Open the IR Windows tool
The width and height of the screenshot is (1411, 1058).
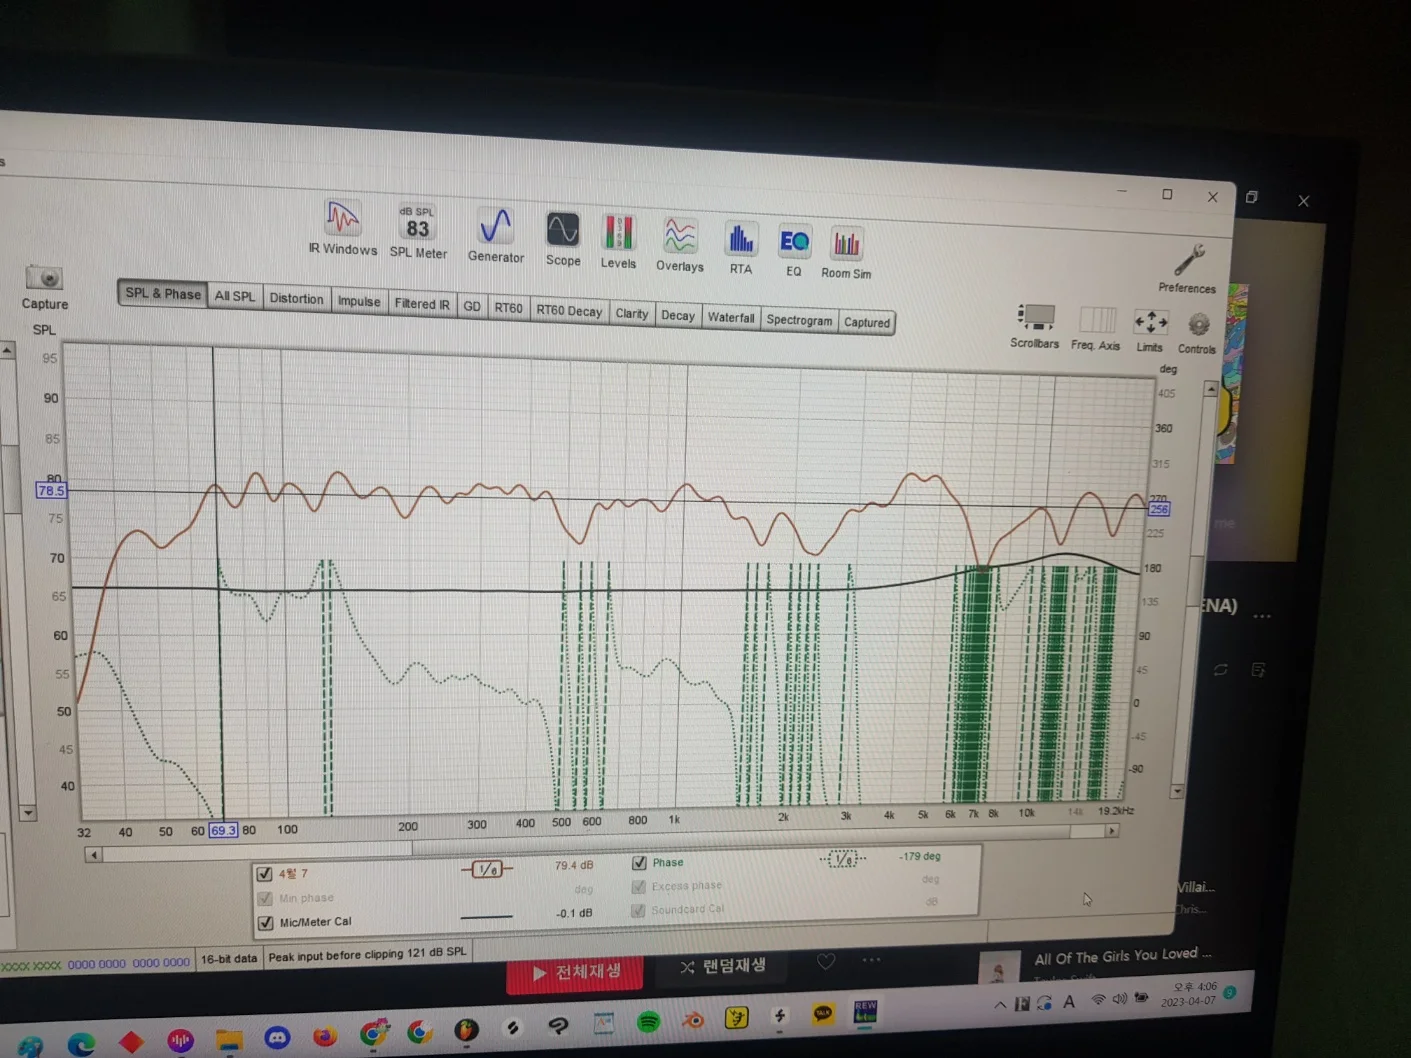point(342,228)
